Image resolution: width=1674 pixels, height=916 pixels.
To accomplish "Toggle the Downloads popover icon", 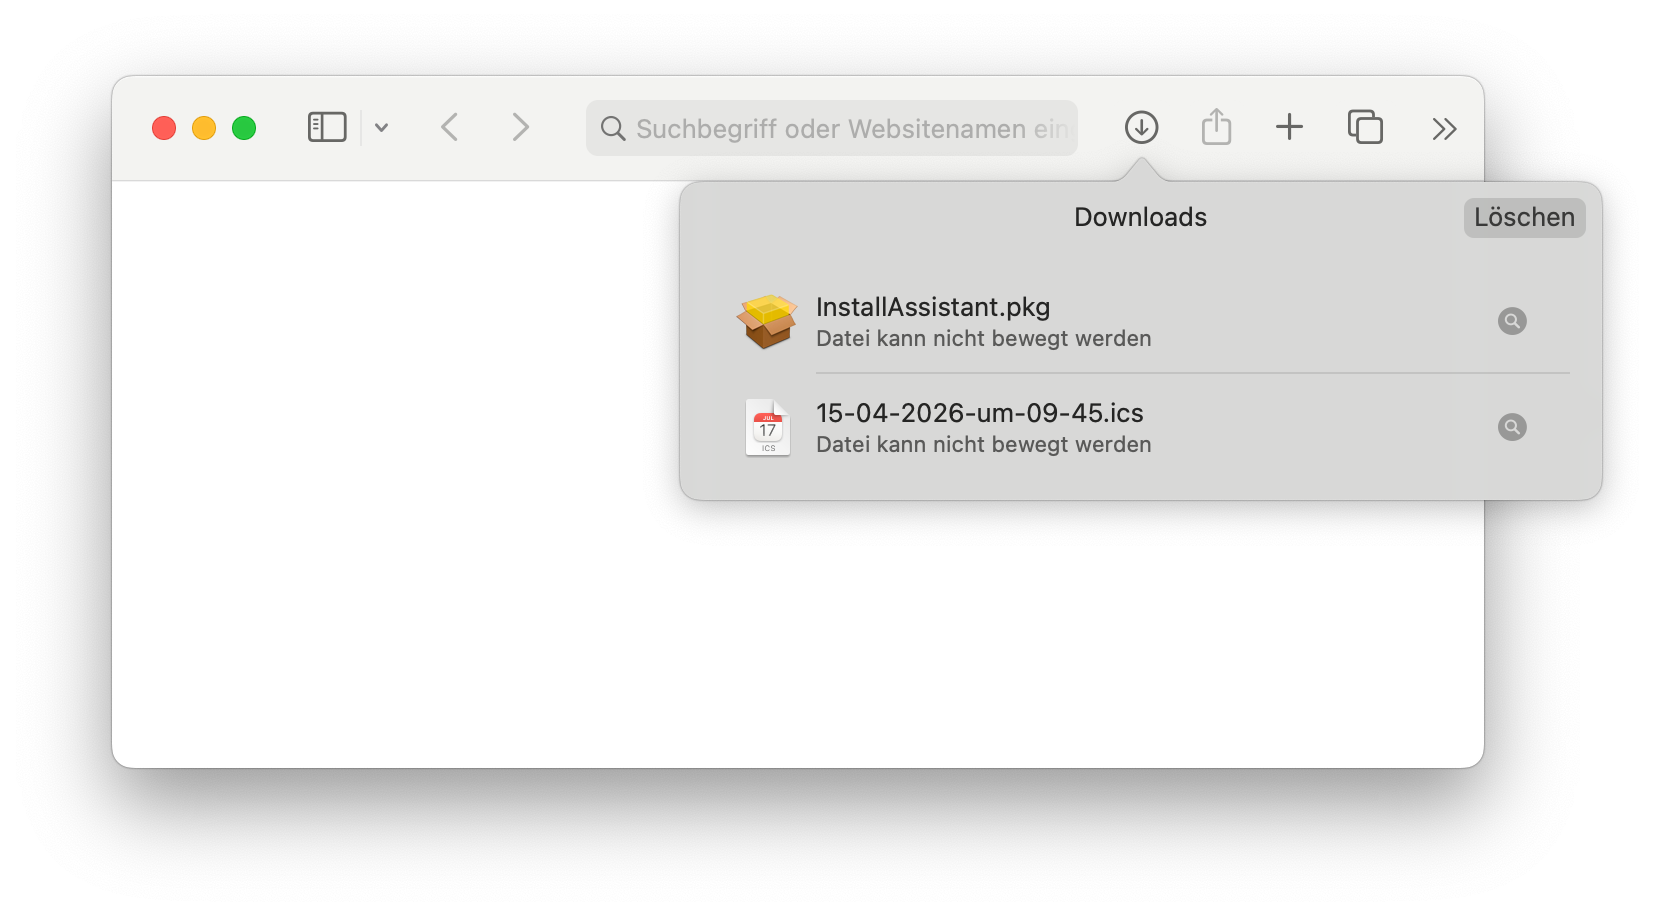I will (x=1141, y=128).
